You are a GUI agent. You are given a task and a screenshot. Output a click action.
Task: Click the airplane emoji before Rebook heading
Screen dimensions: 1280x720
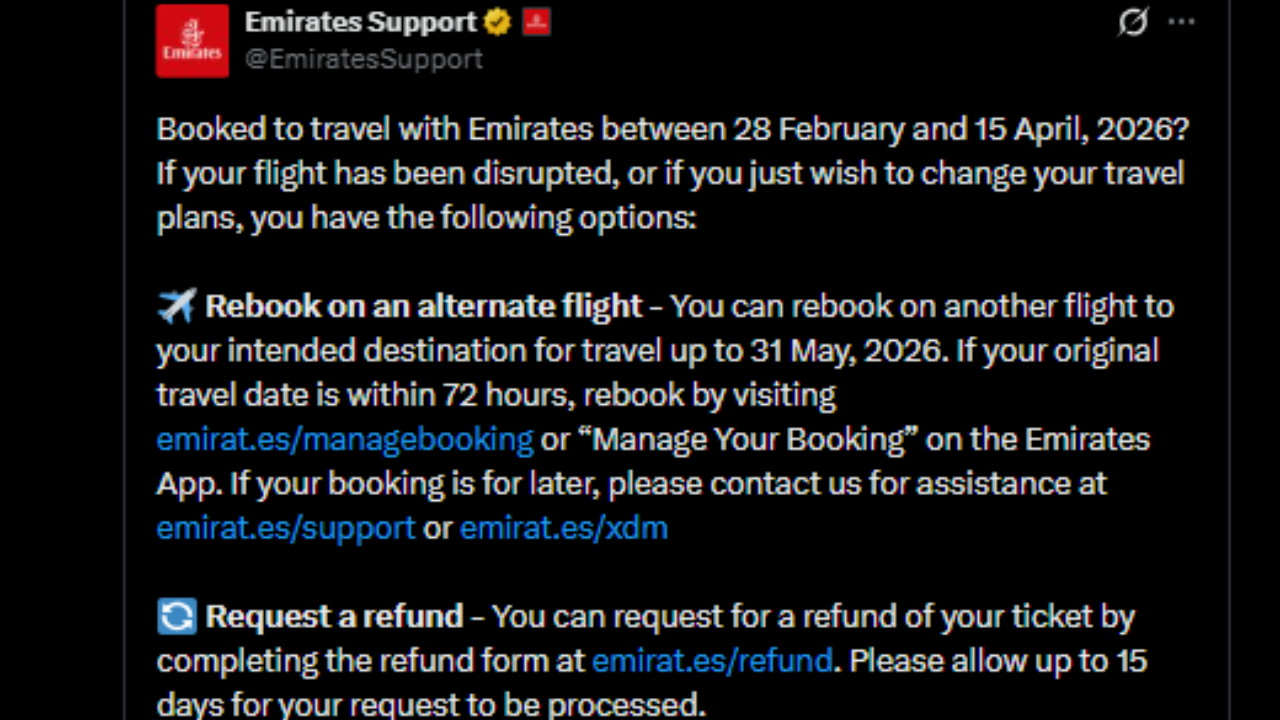176,305
